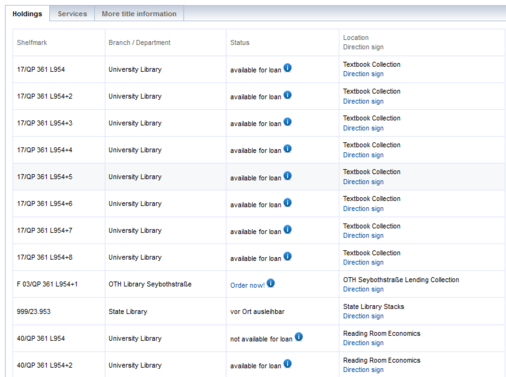Image resolution: width=506 pixels, height=377 pixels.
Task: Click the State Library Stacks location text
Action: coord(373,306)
